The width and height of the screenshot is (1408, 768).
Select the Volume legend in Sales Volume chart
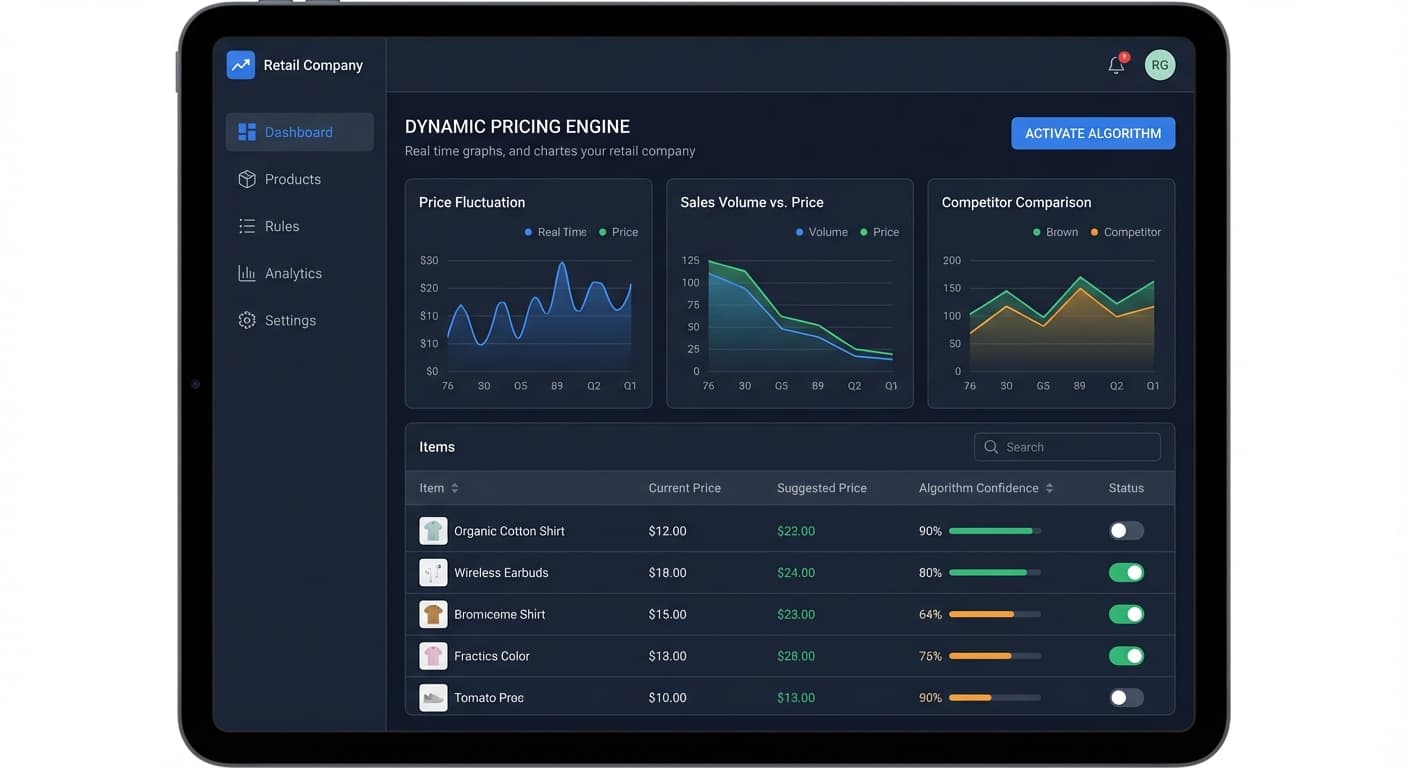[x=822, y=231]
